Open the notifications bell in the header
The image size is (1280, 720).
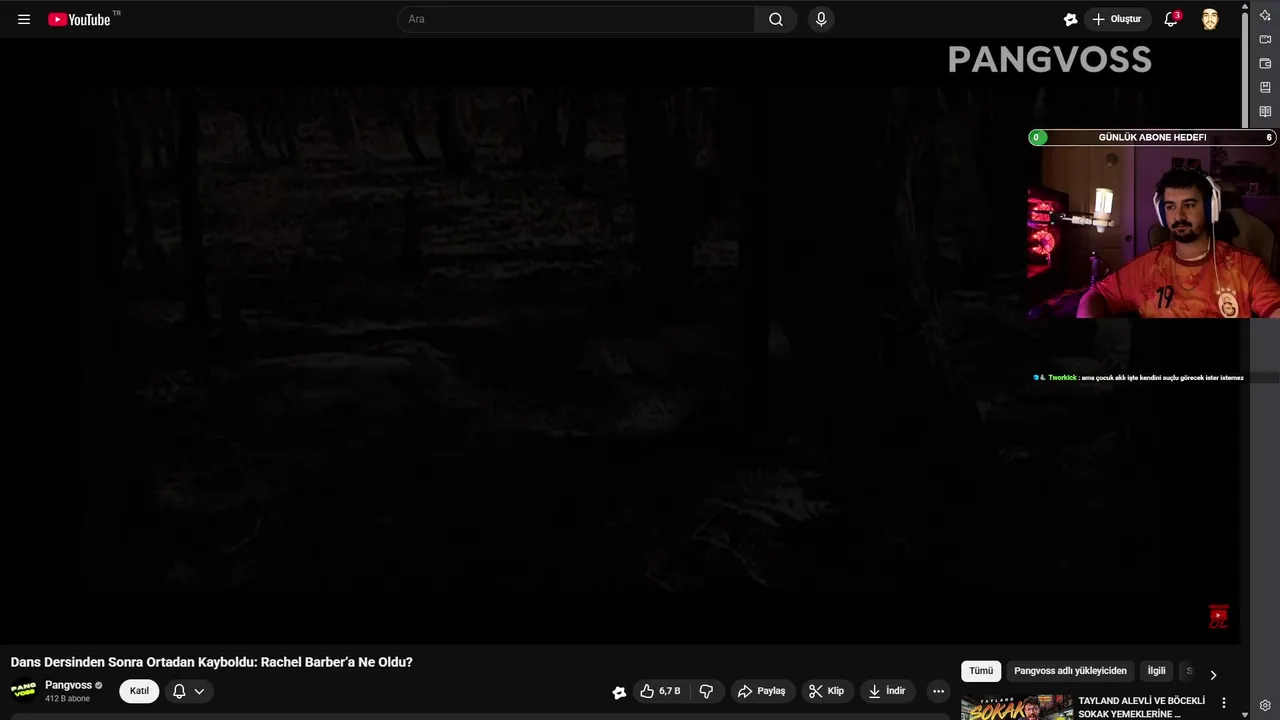1171,19
